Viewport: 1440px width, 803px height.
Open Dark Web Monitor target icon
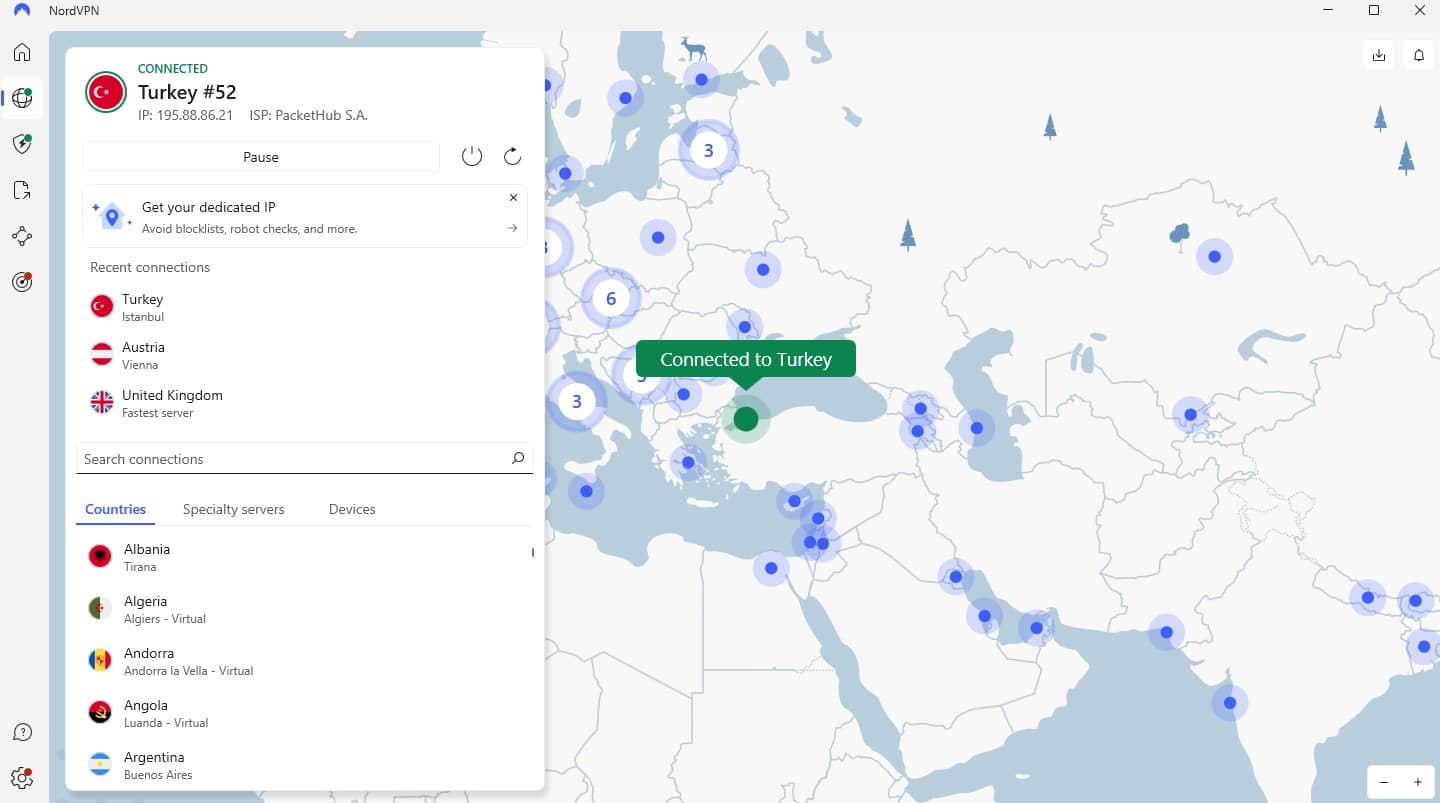(22, 282)
